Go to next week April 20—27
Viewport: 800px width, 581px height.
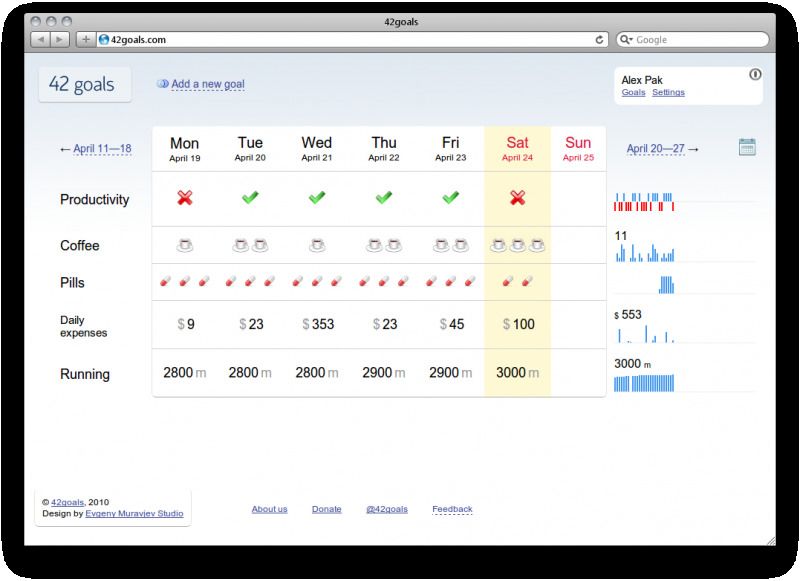coord(656,149)
